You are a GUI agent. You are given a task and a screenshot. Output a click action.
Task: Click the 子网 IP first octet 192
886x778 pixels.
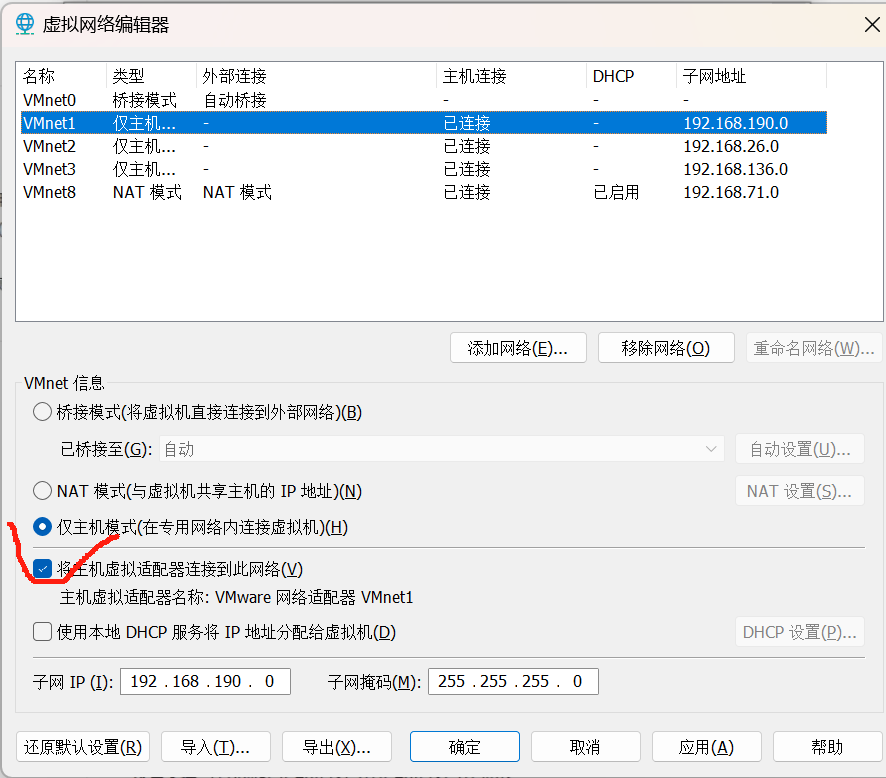[144, 681]
